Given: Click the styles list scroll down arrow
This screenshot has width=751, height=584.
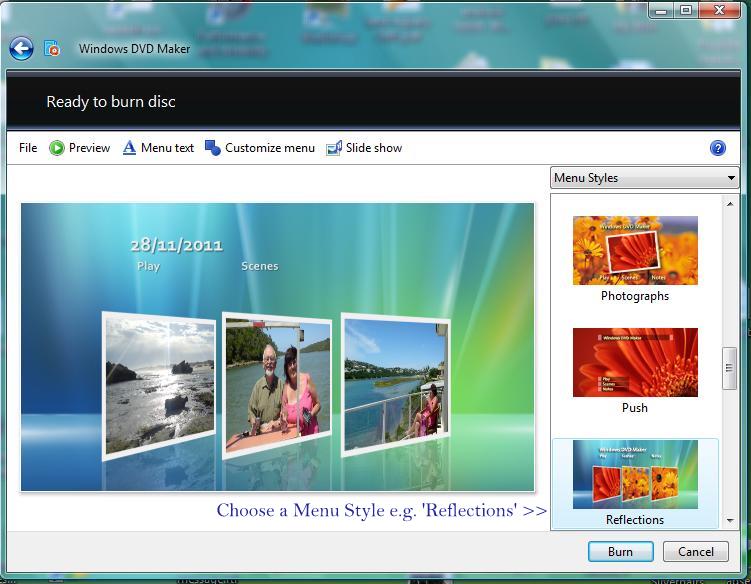Looking at the screenshot, I should coord(730,521).
